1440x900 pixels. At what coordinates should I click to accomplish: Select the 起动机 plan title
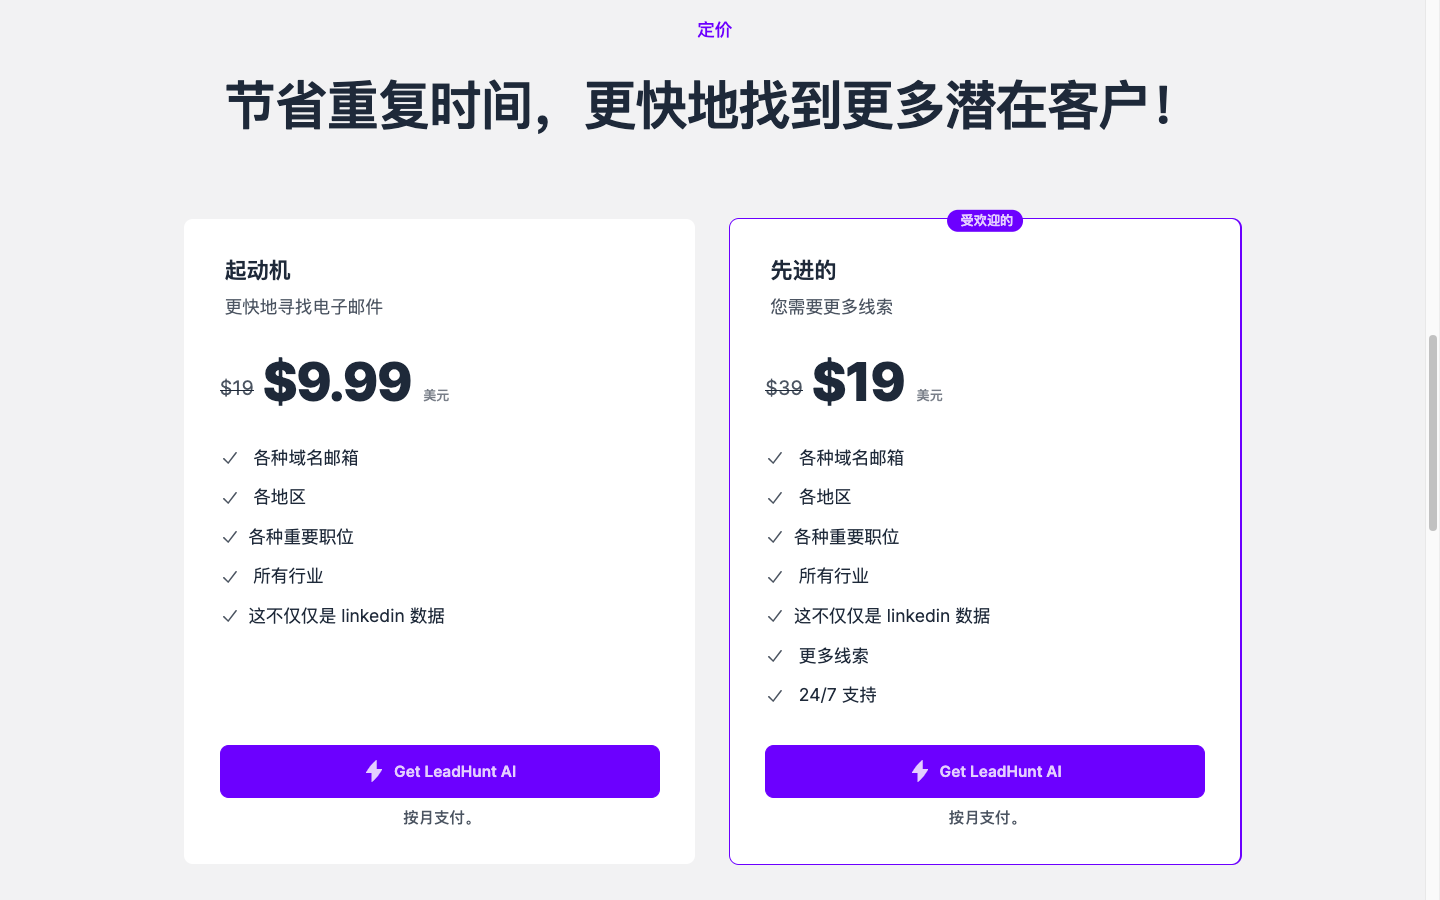click(x=257, y=270)
